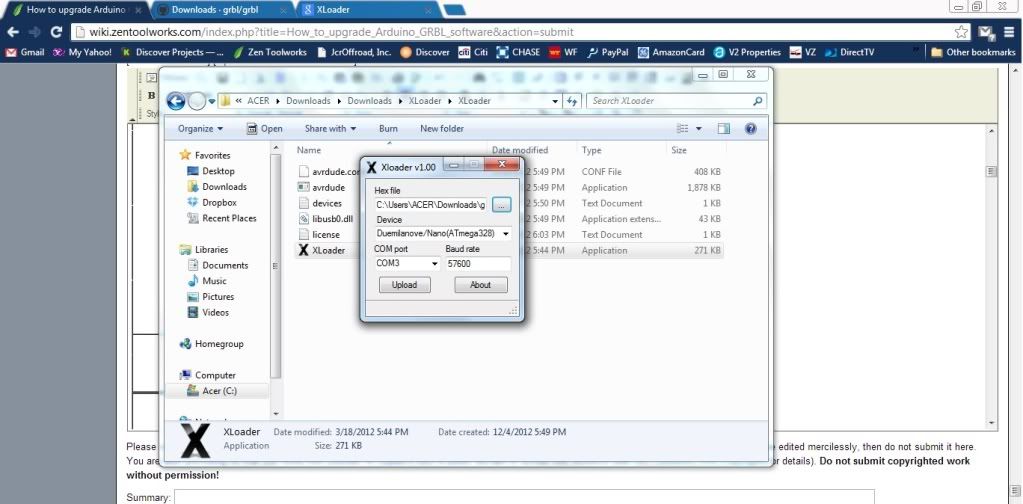This screenshot has height=504, width=1023.
Task: Open the change view options dropdown
Action: (x=699, y=128)
